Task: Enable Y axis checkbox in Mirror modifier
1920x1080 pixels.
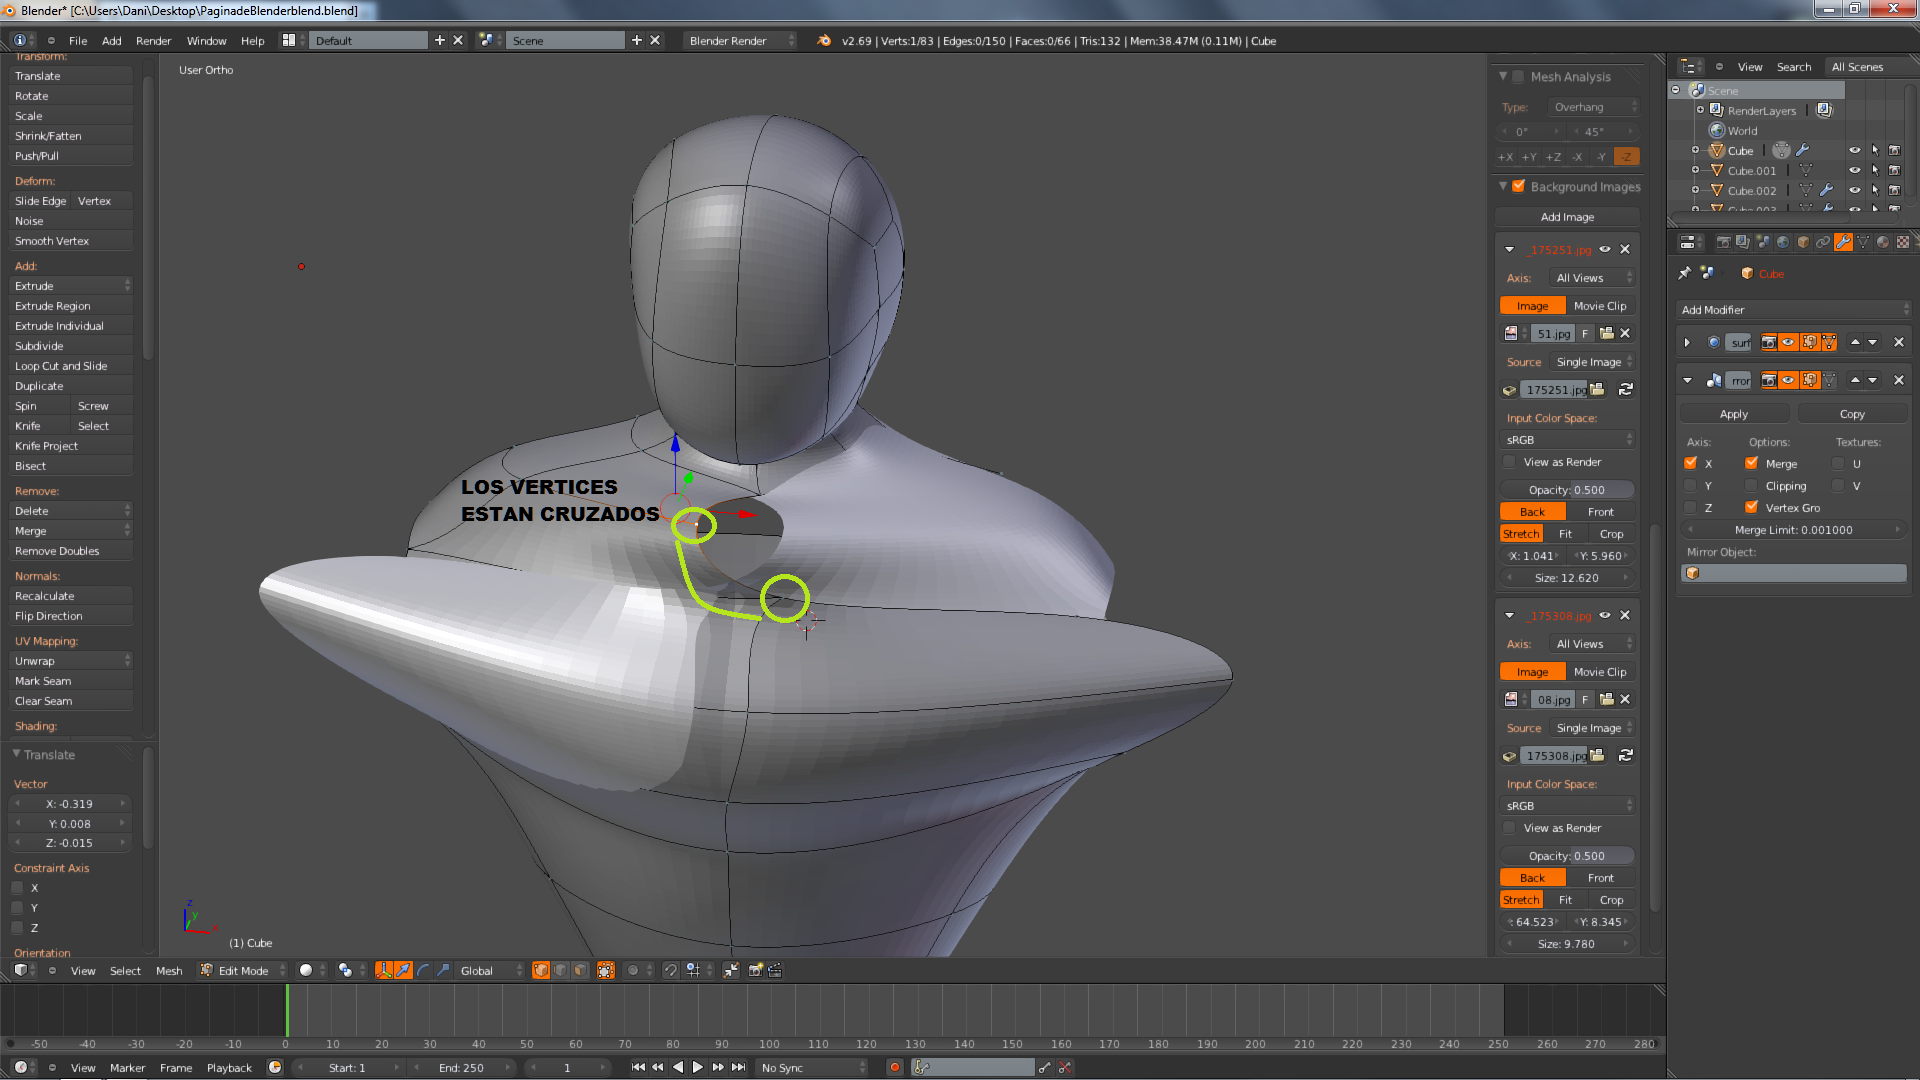Action: (1690, 486)
